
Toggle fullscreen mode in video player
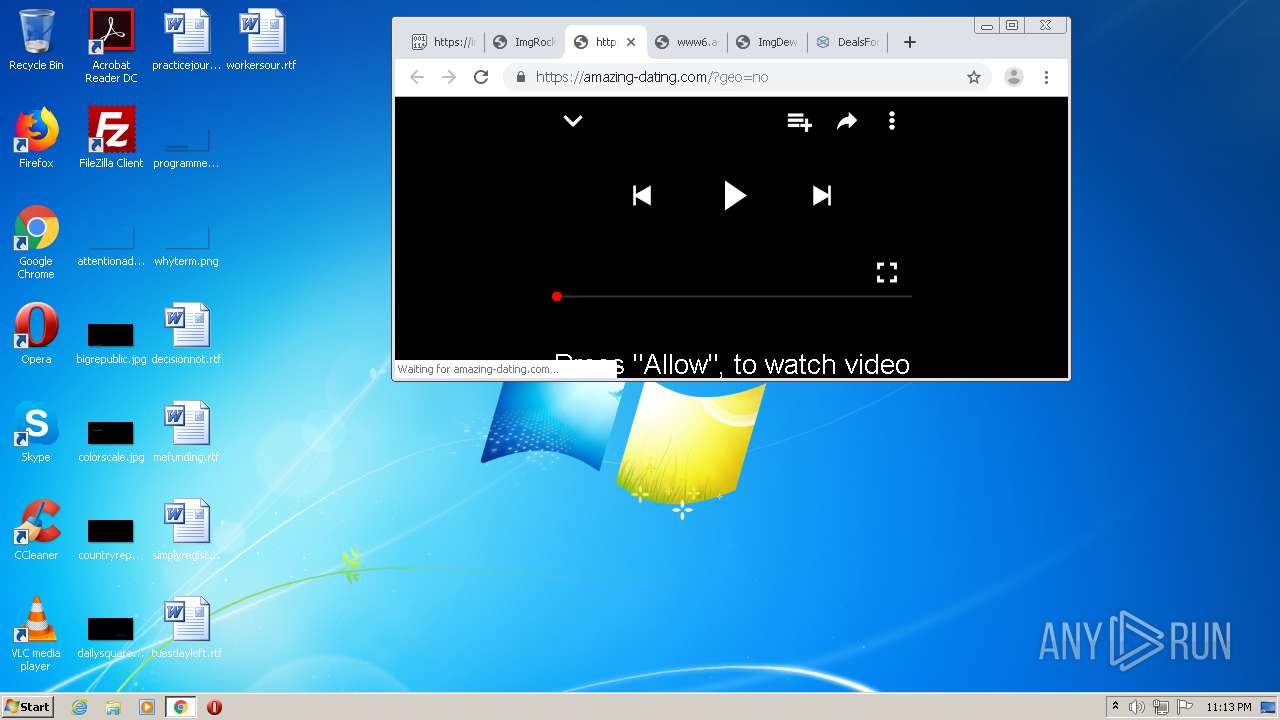(x=887, y=272)
